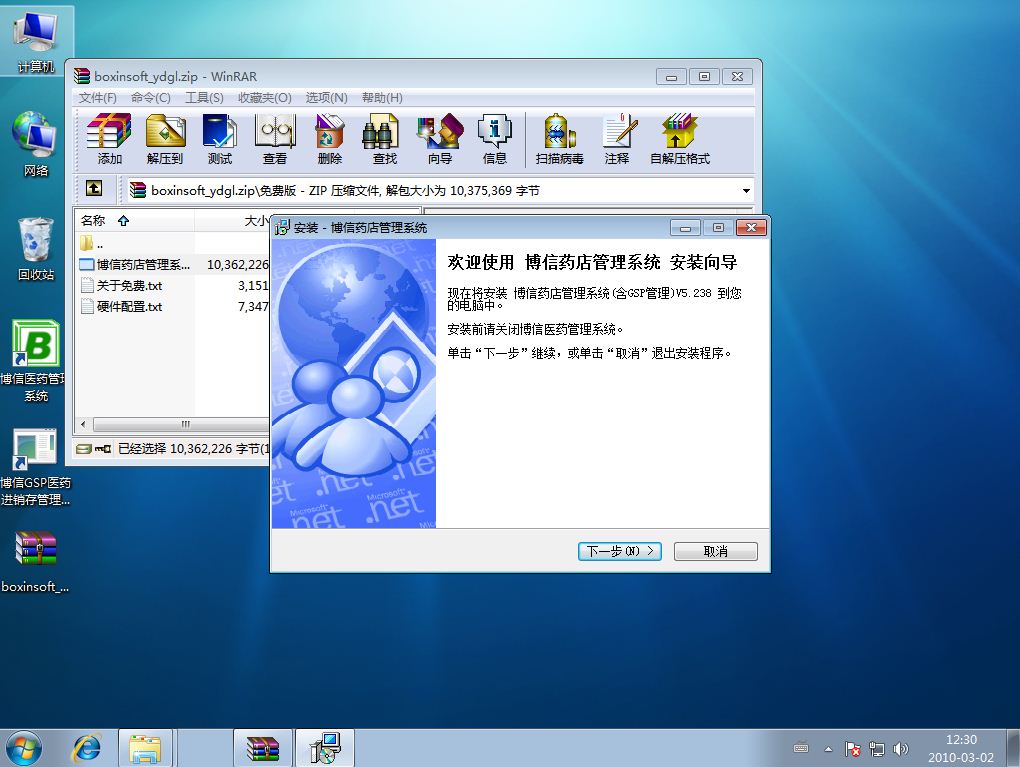1020x767 pixels.
Task: Click the Next (下一步) button
Action: coord(620,551)
